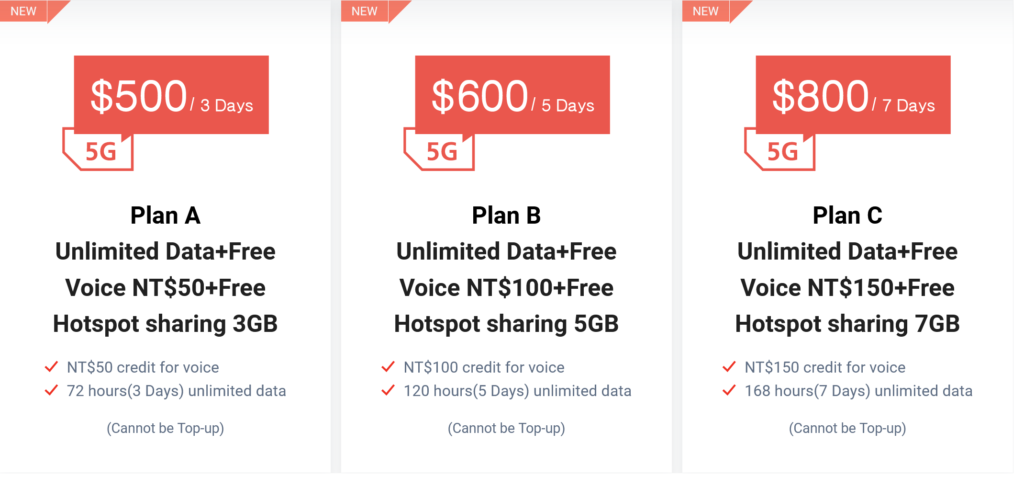The width and height of the screenshot is (1024, 477).
Task: Open the Plan B heading
Action: point(506,215)
